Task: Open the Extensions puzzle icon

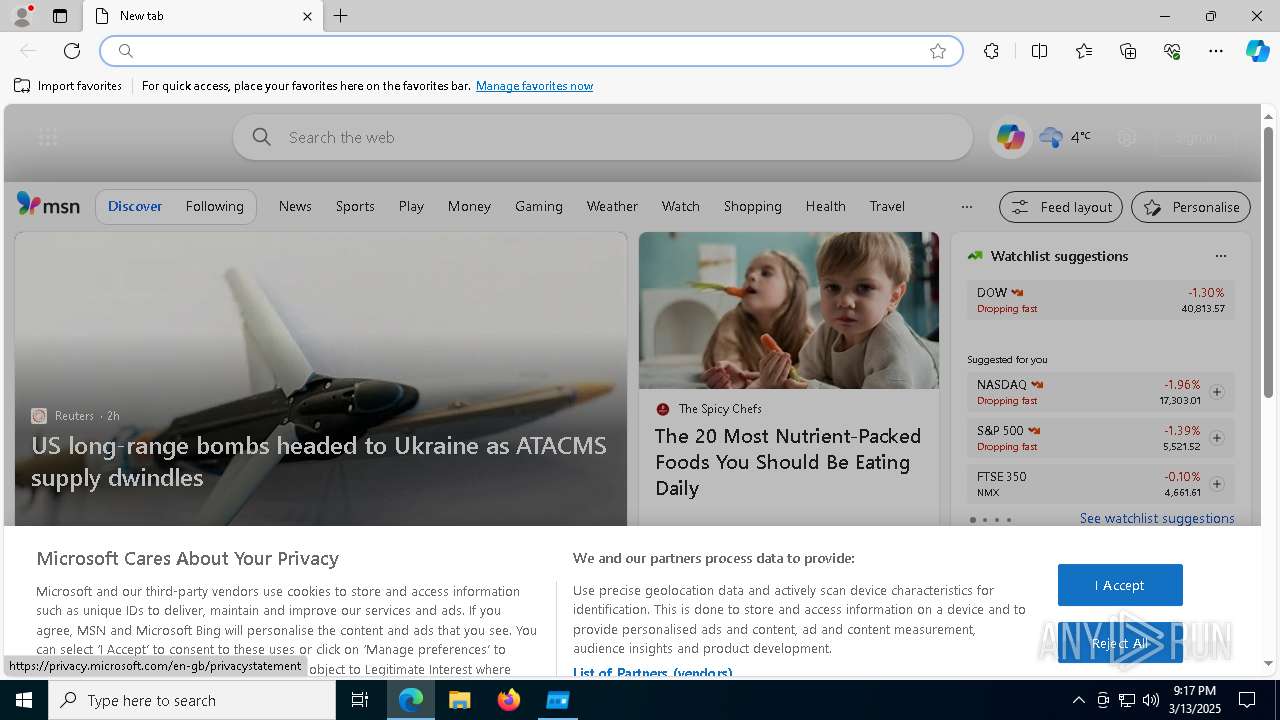Action: pyautogui.click(x=991, y=51)
